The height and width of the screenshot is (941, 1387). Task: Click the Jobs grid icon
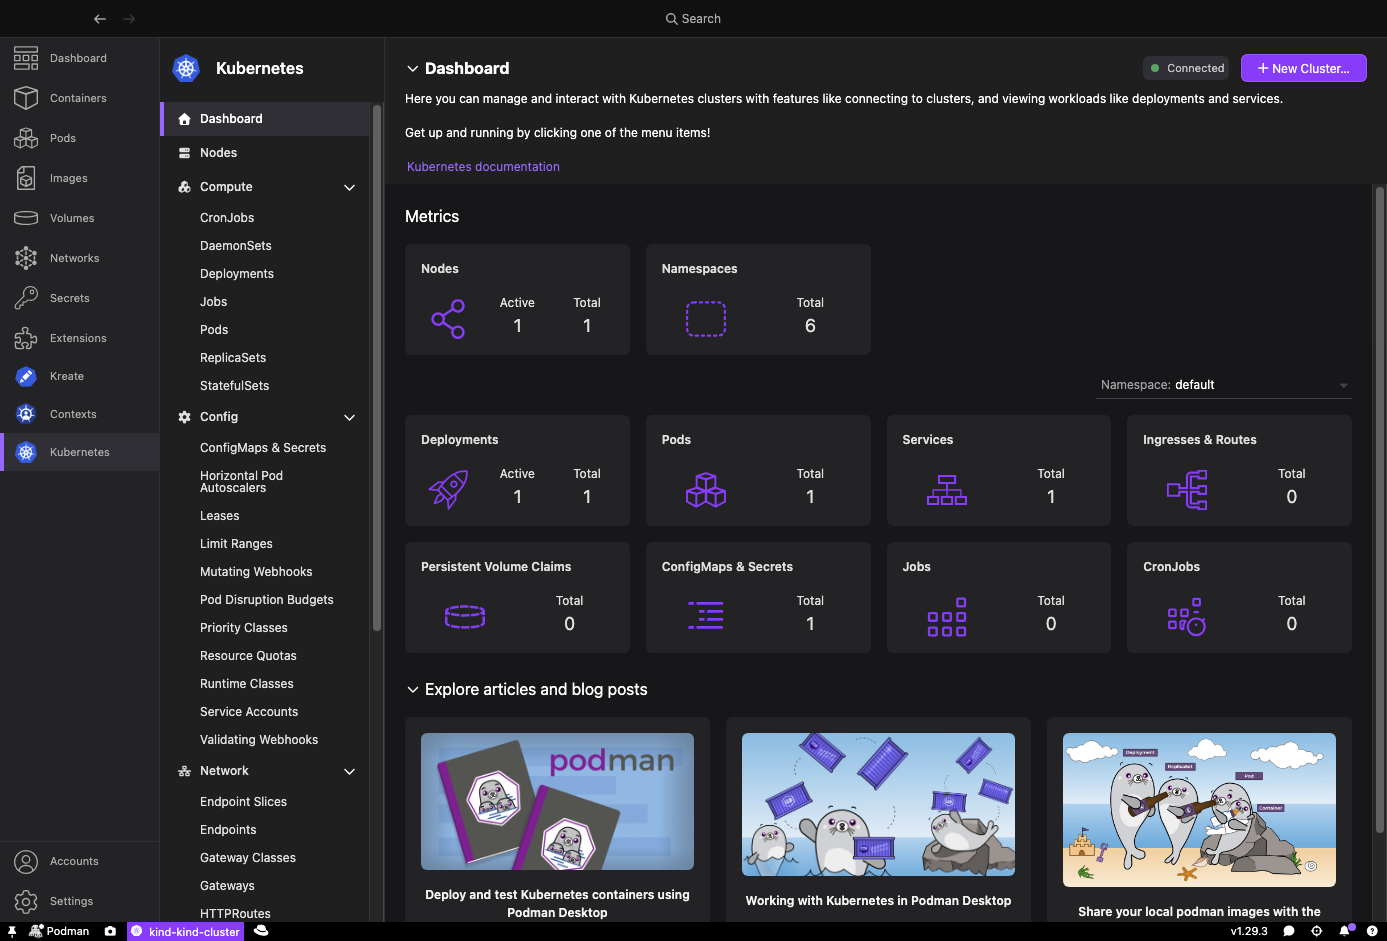tap(947, 617)
